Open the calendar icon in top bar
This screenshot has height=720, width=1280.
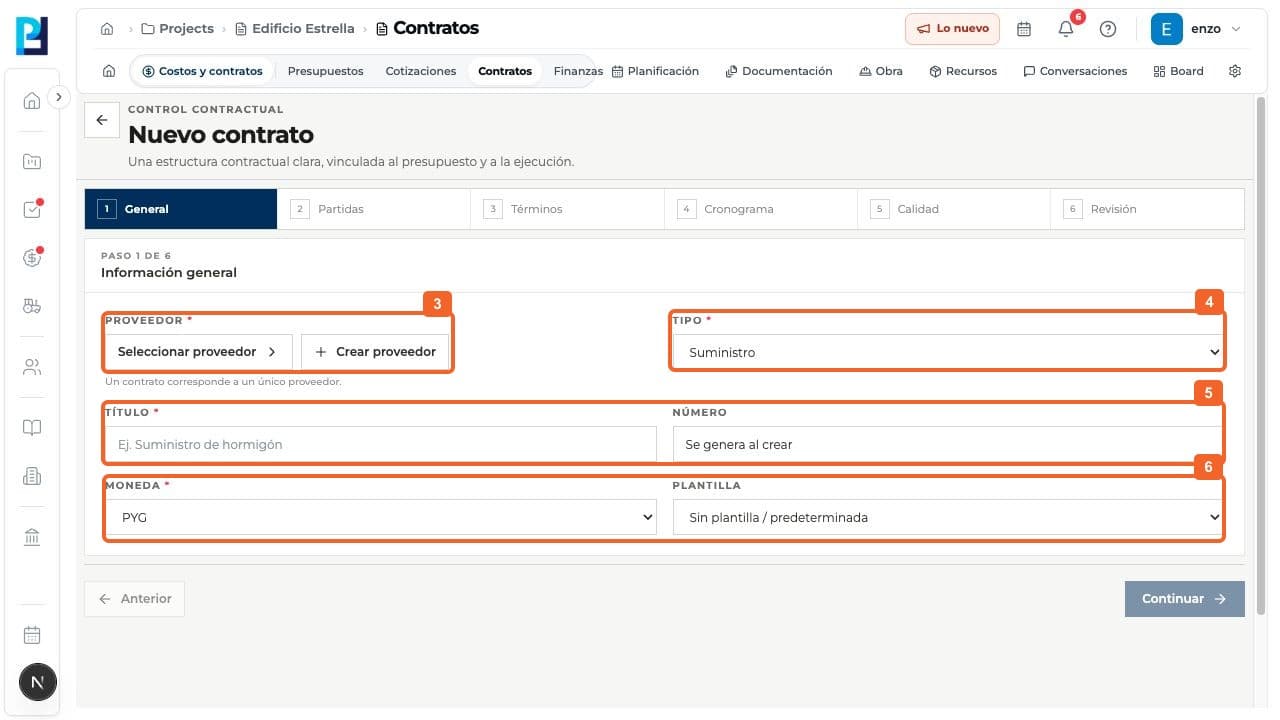pos(1024,29)
